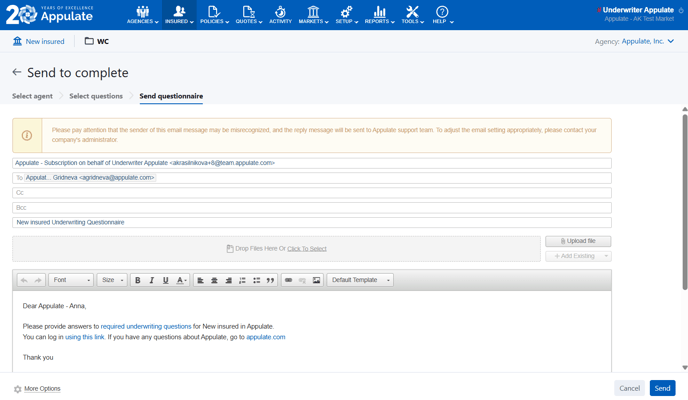
Task: Select the Send questionnaire step
Action: (171, 96)
